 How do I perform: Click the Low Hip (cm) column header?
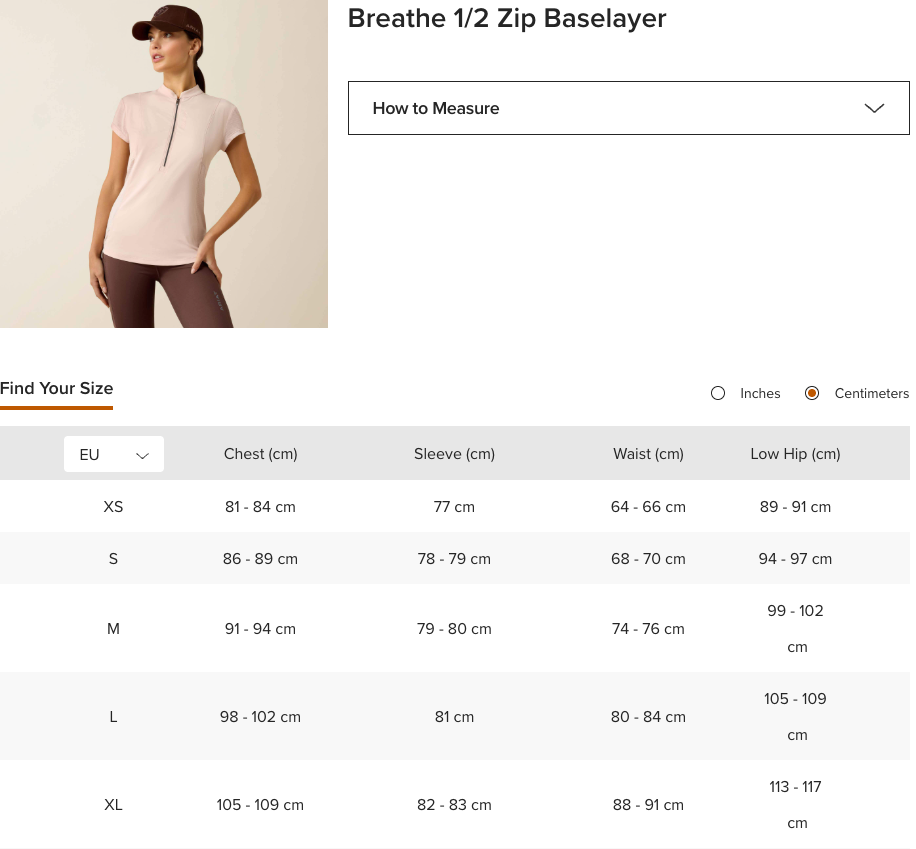795,454
